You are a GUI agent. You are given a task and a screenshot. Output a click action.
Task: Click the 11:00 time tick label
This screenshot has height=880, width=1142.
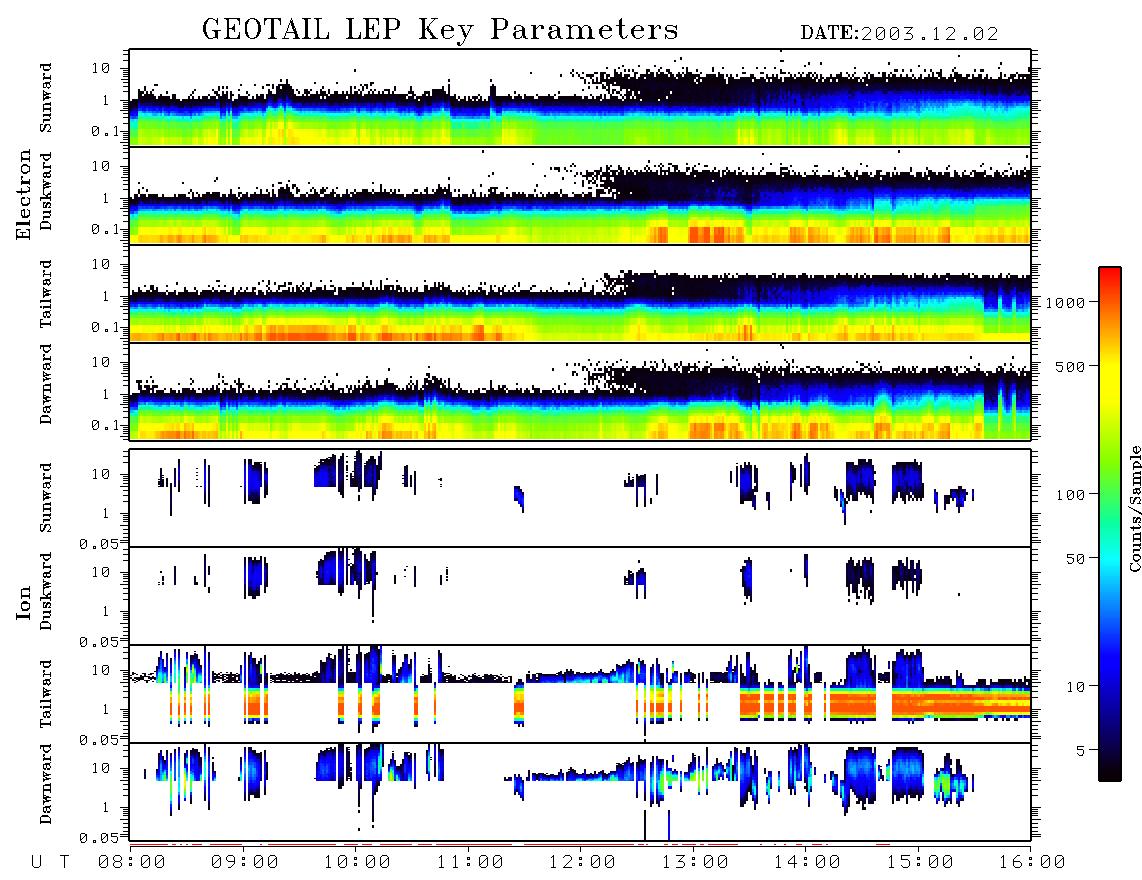pos(470,863)
